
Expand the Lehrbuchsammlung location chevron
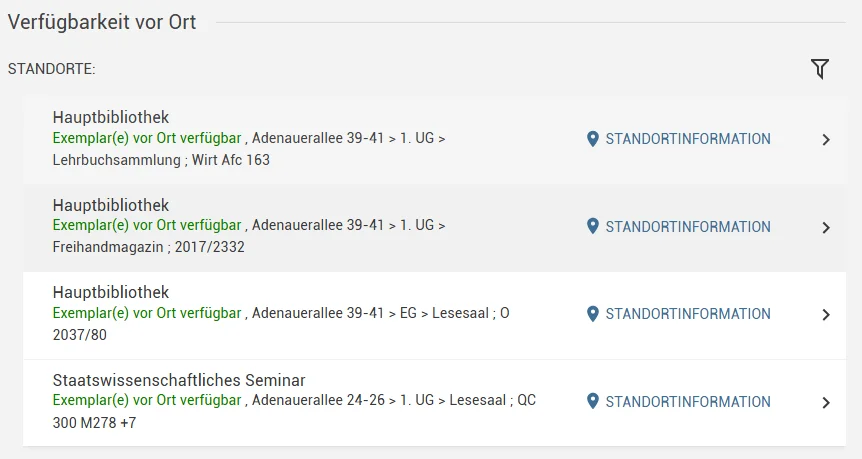pos(826,140)
